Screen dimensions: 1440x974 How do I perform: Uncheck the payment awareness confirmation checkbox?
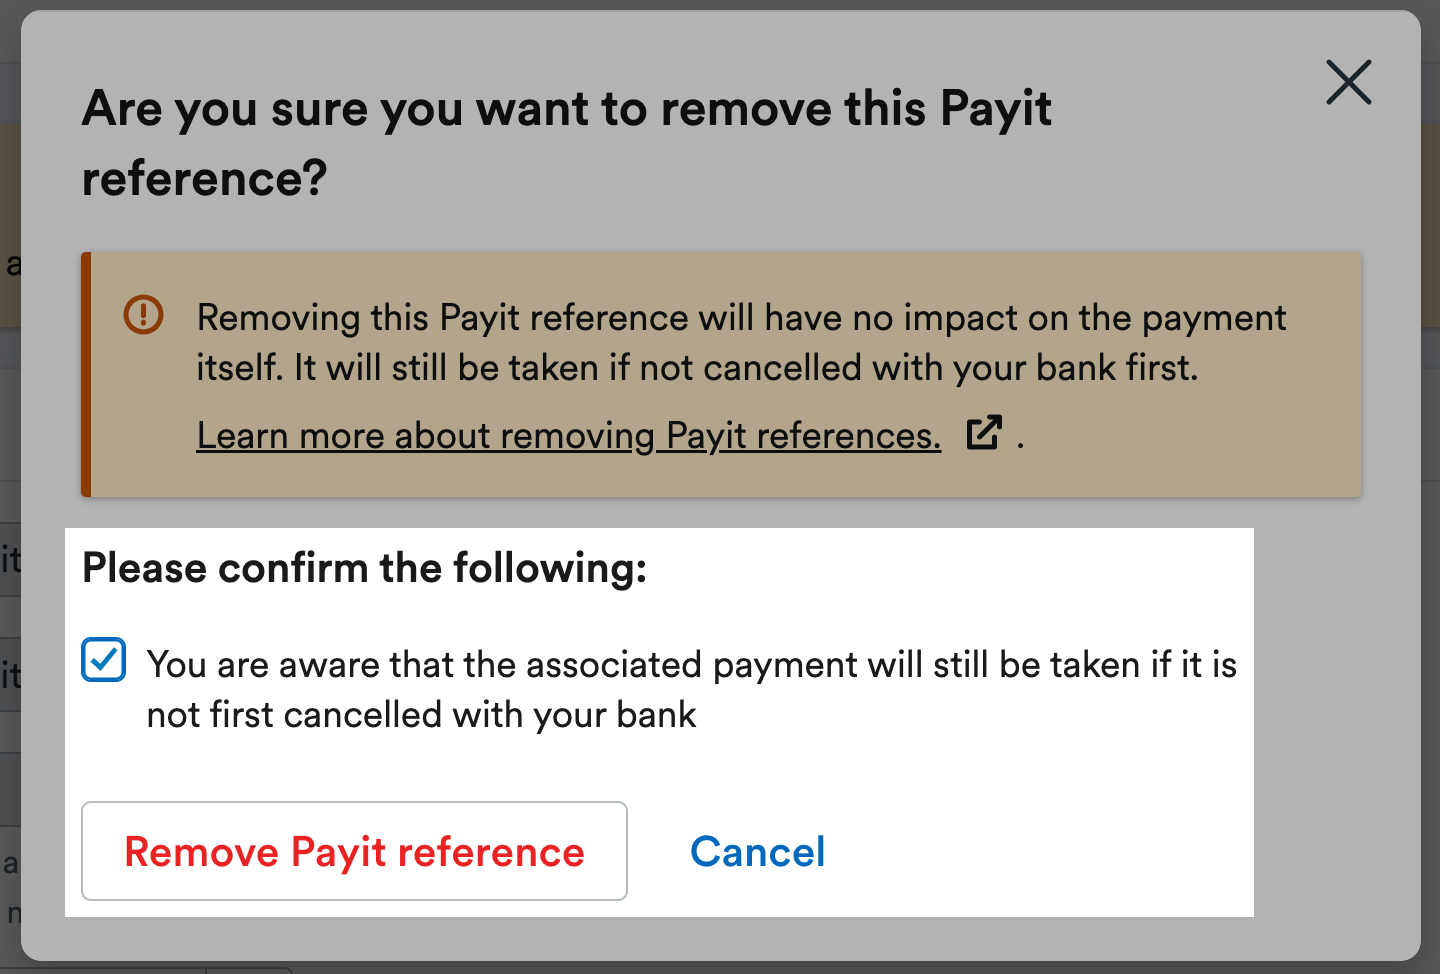pos(103,660)
